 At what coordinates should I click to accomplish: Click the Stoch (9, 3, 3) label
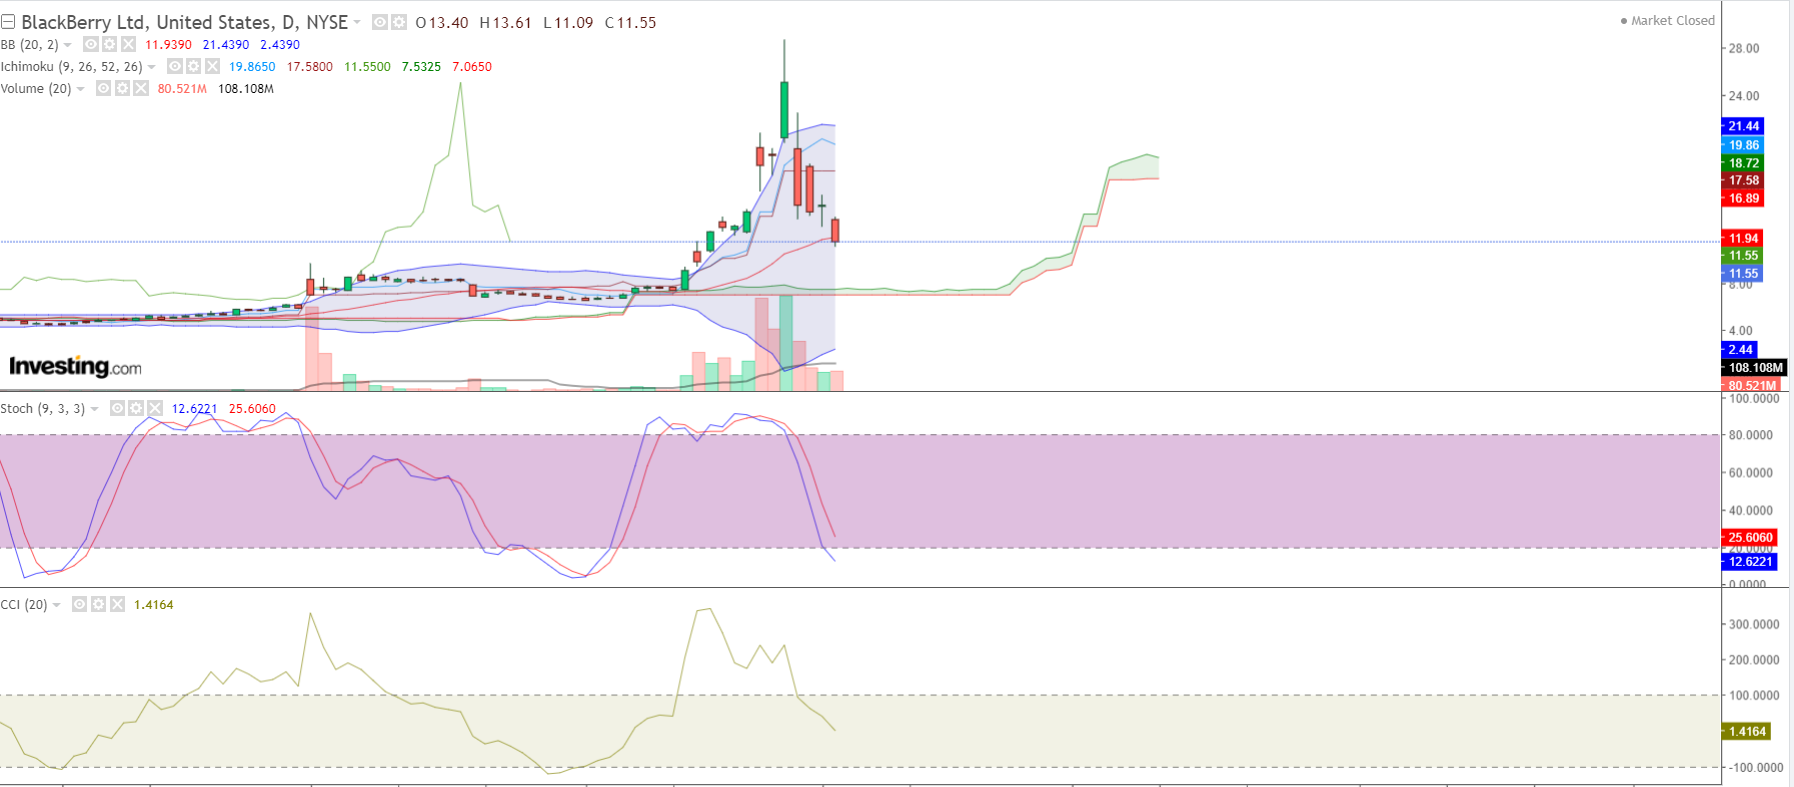43,409
